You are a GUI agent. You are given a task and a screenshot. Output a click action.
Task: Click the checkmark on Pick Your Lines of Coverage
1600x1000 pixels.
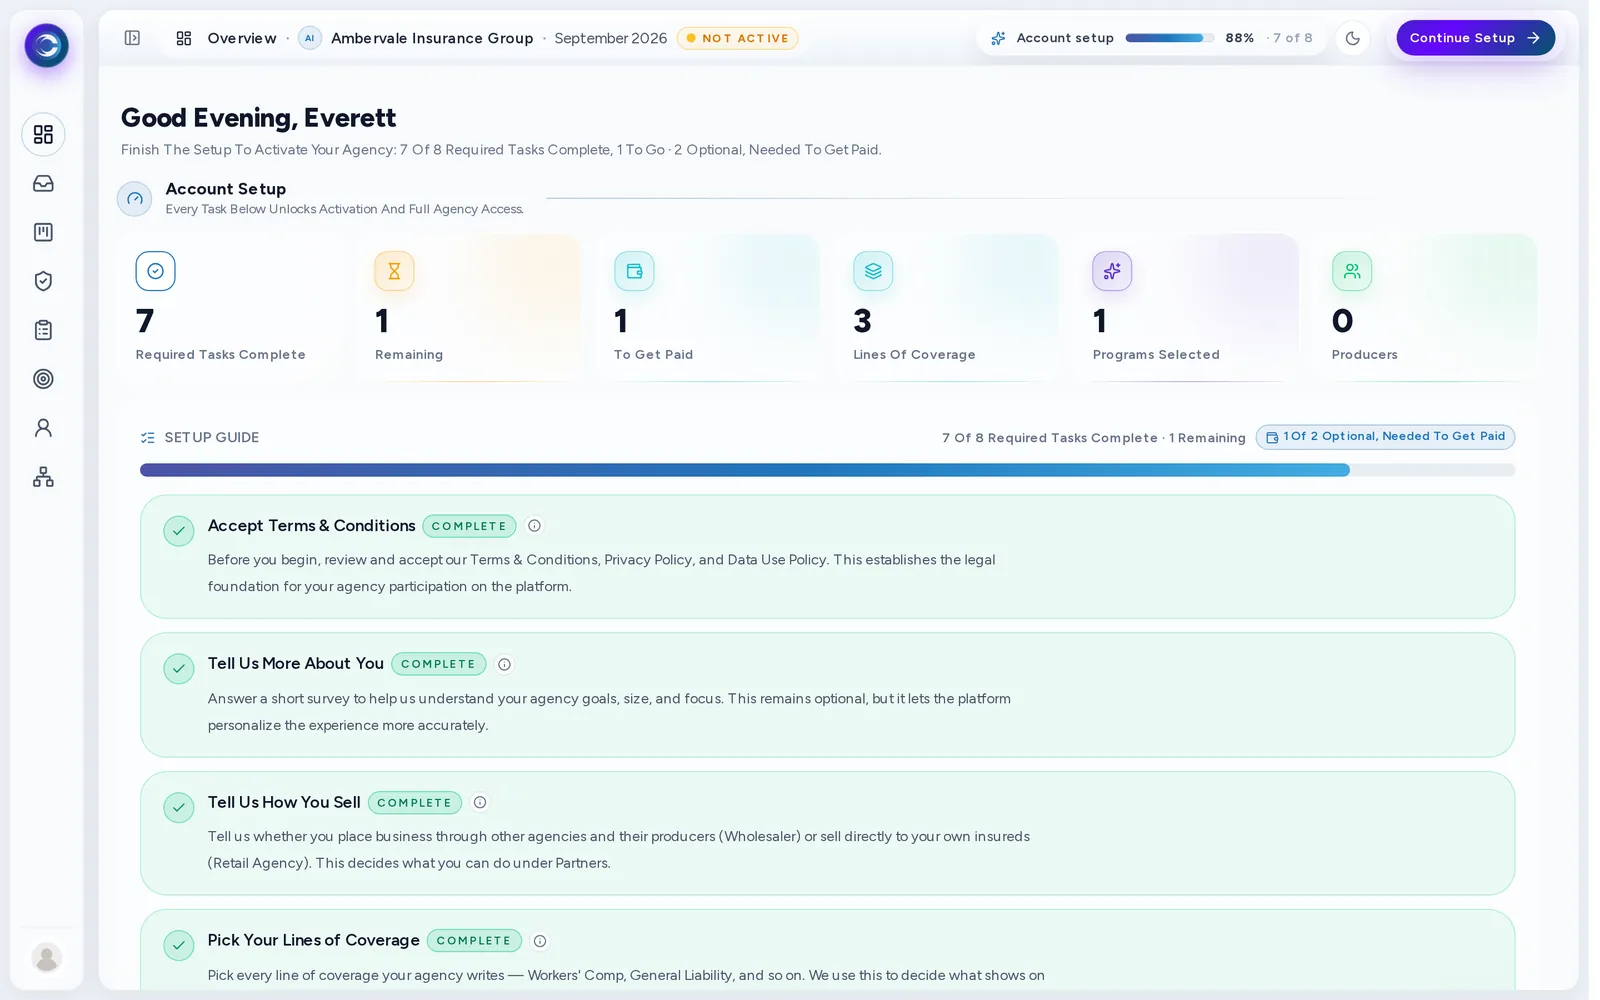[x=179, y=945]
